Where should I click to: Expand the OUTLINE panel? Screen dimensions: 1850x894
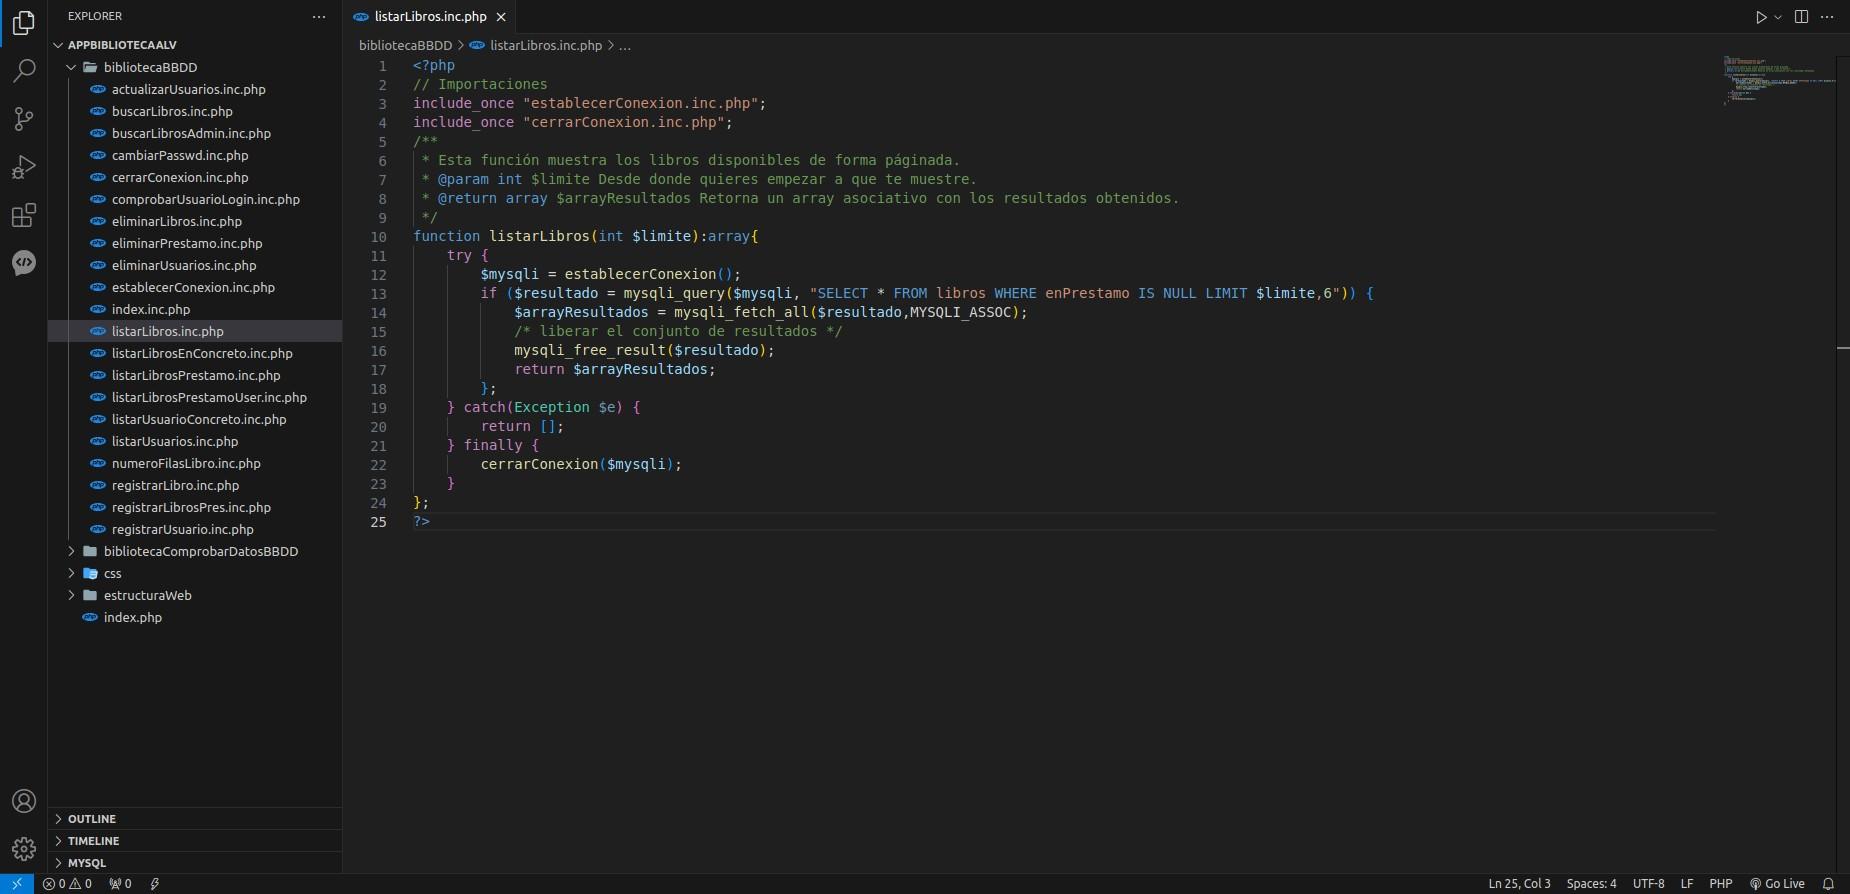[x=195, y=819]
